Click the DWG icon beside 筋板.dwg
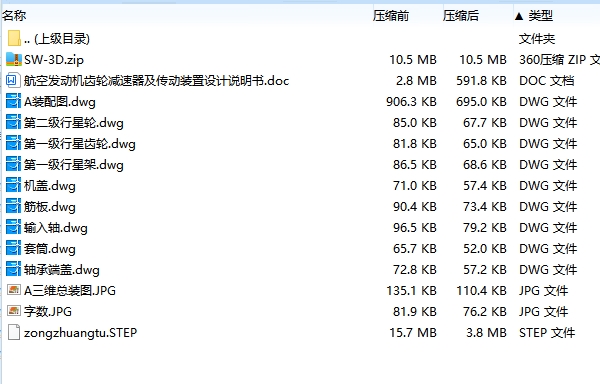 pos(13,207)
